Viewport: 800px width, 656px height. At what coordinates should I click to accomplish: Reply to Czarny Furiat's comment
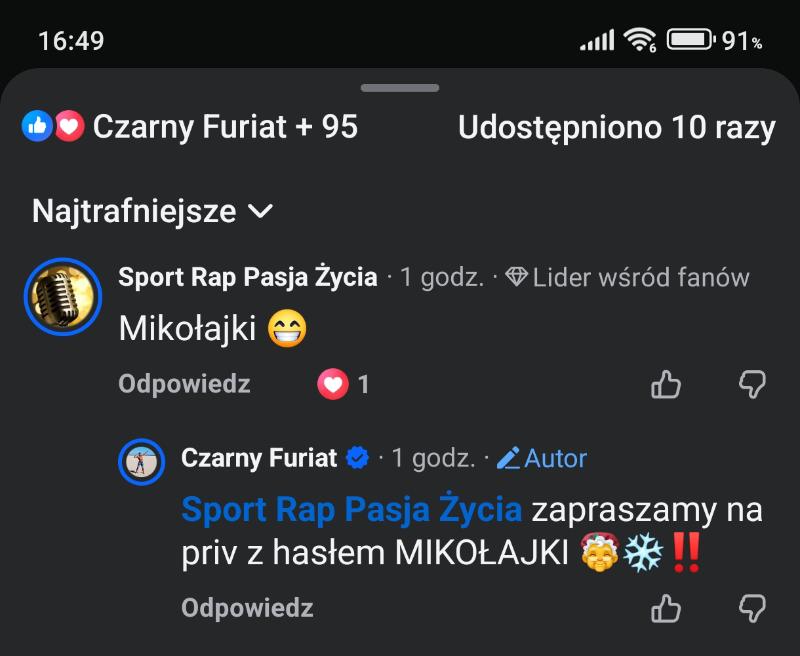[247, 607]
